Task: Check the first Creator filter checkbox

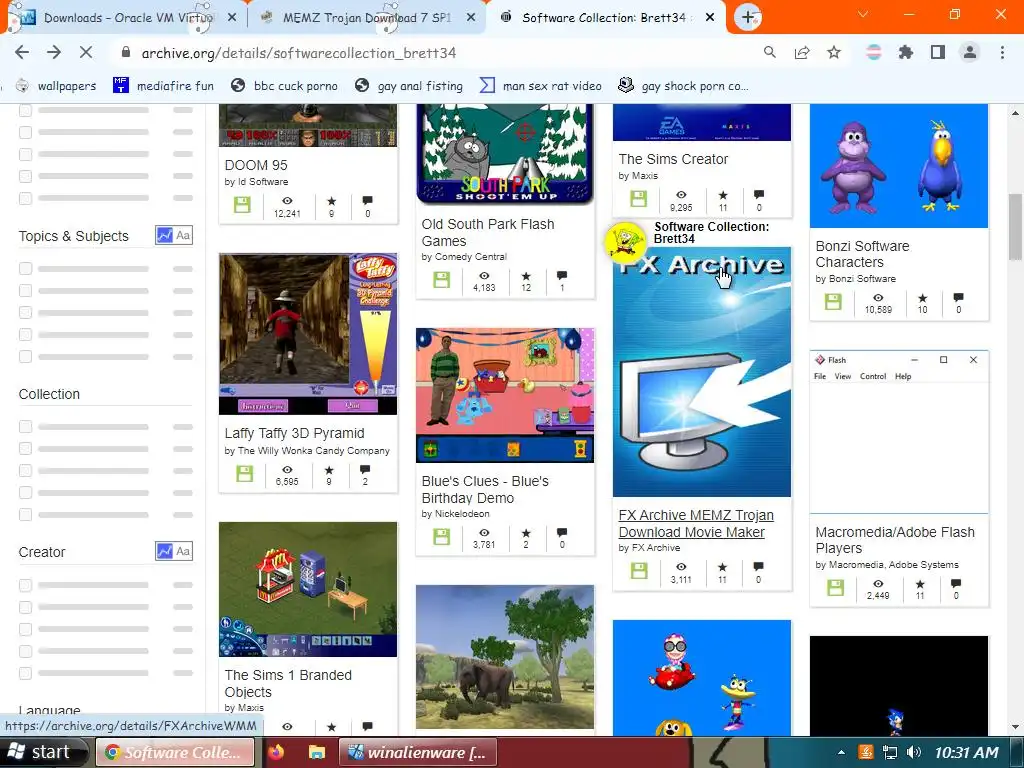Action: [25, 585]
